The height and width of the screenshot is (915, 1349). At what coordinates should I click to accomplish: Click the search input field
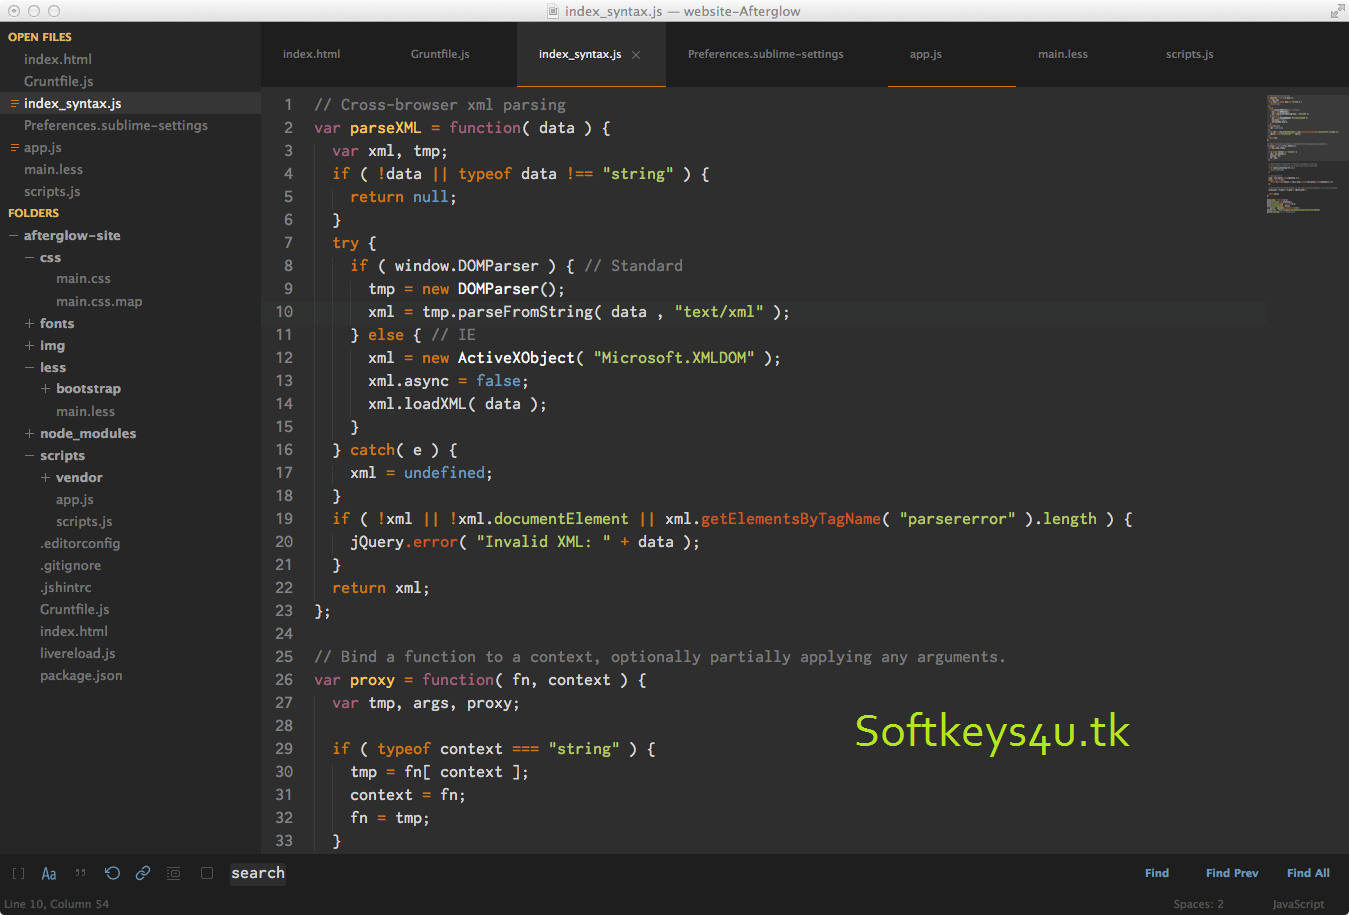tap(257, 873)
